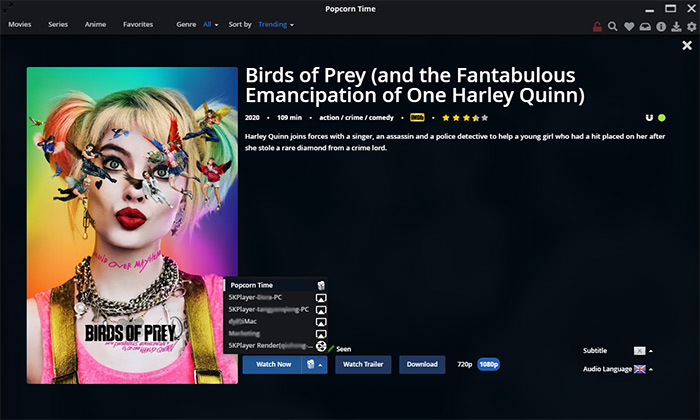Switch to the Anime tab
Screen dimensions: 700x420
click(x=96, y=25)
